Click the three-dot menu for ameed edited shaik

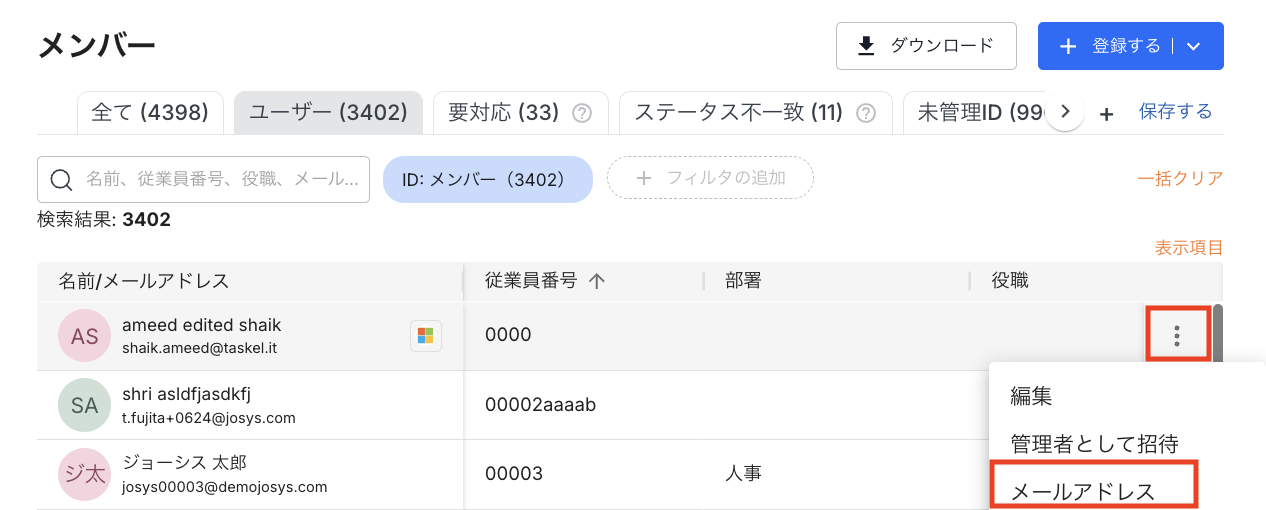click(x=1177, y=336)
